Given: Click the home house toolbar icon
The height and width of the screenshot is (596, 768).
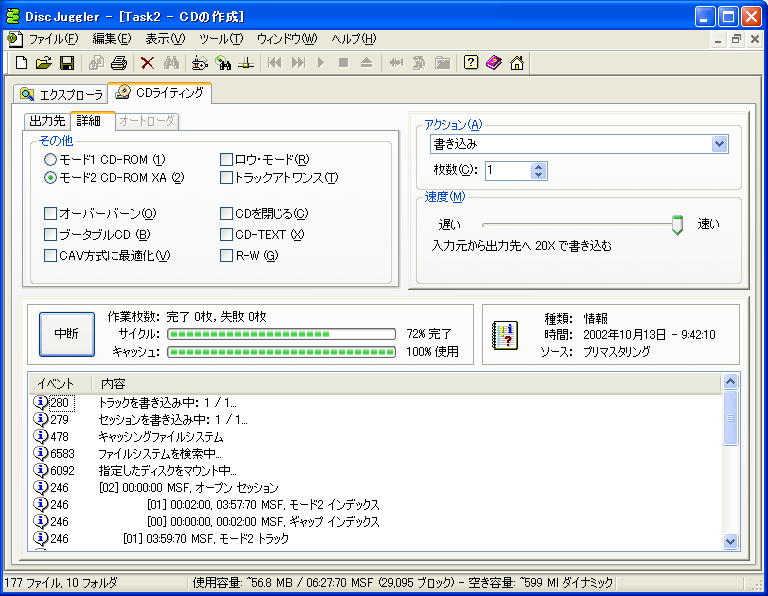Looking at the screenshot, I should (x=517, y=63).
